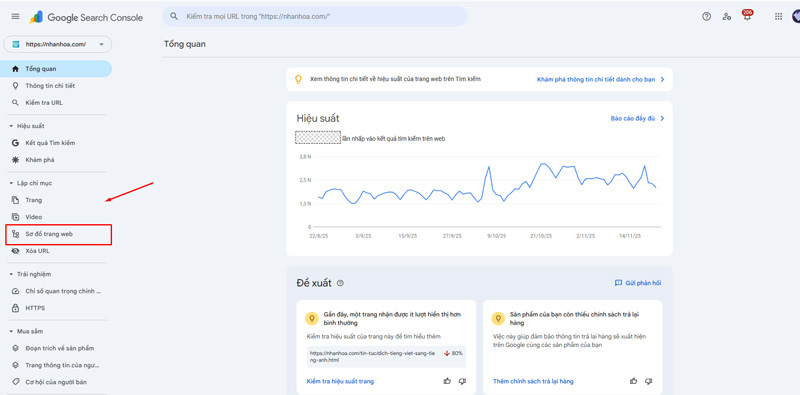Screen dimensions: 800x395
Task: Thumbs down the return policy card
Action: point(648,381)
